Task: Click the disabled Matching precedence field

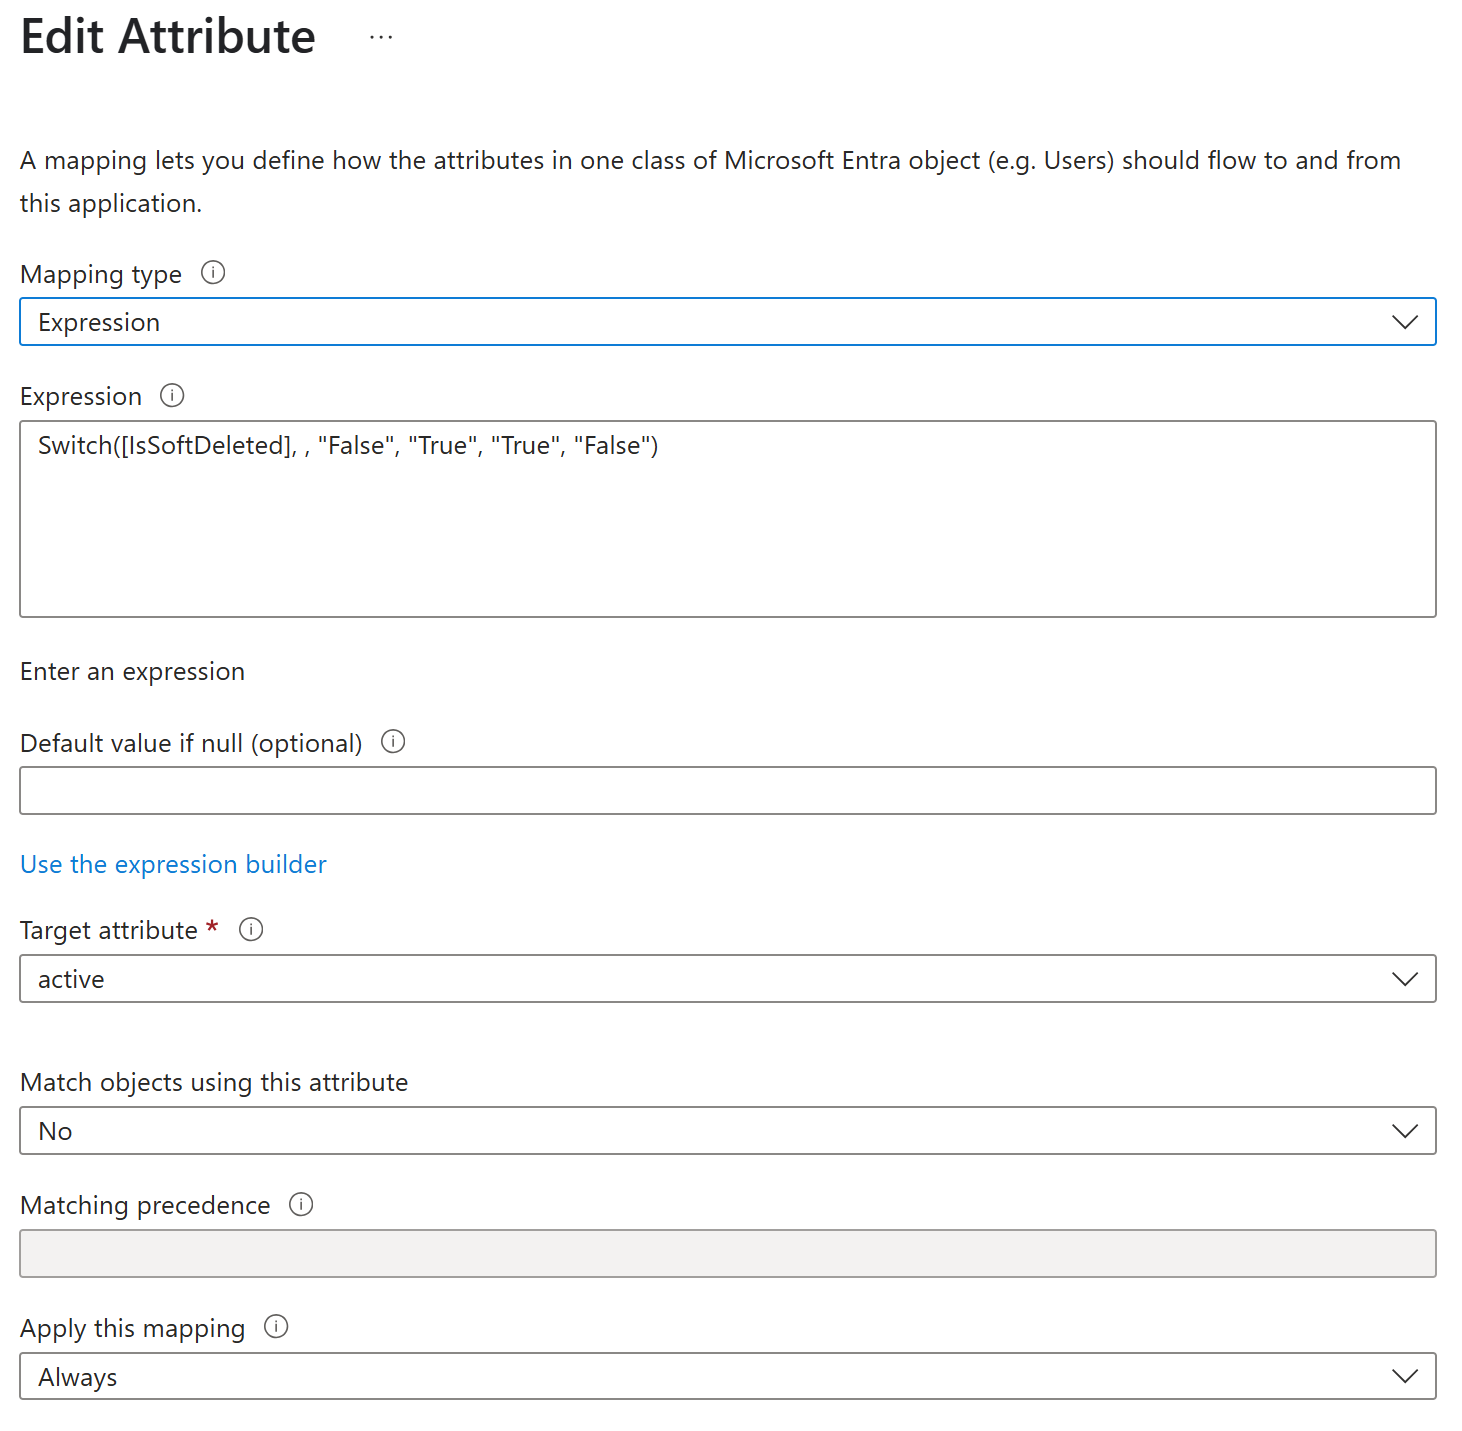Action: click(728, 1254)
